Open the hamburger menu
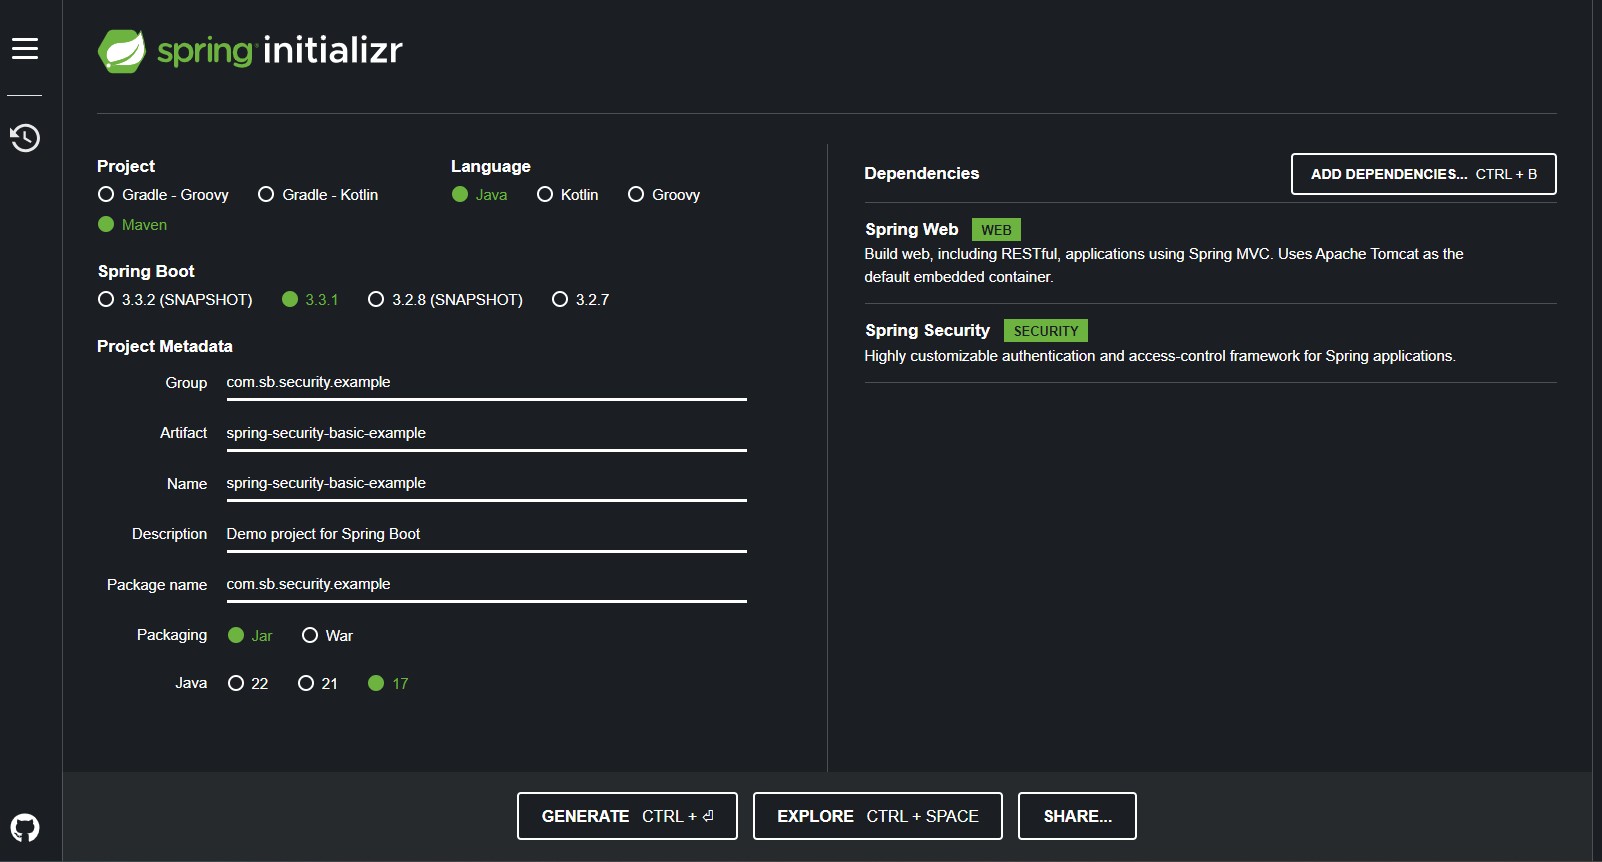 coord(25,48)
